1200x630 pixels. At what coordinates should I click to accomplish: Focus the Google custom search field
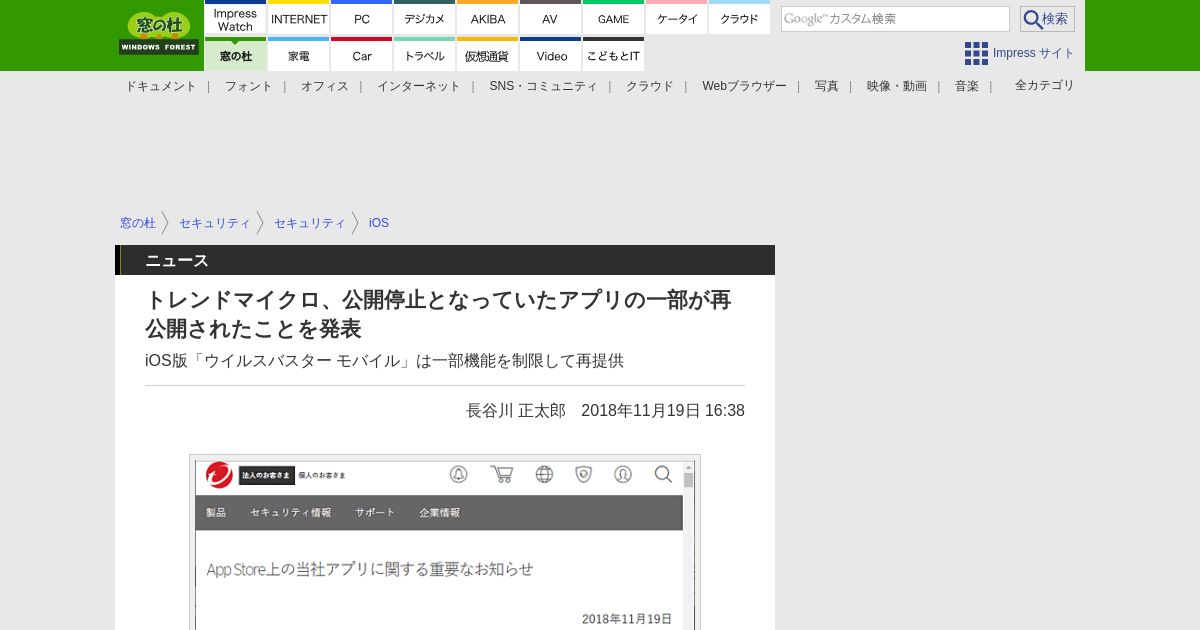pos(895,19)
